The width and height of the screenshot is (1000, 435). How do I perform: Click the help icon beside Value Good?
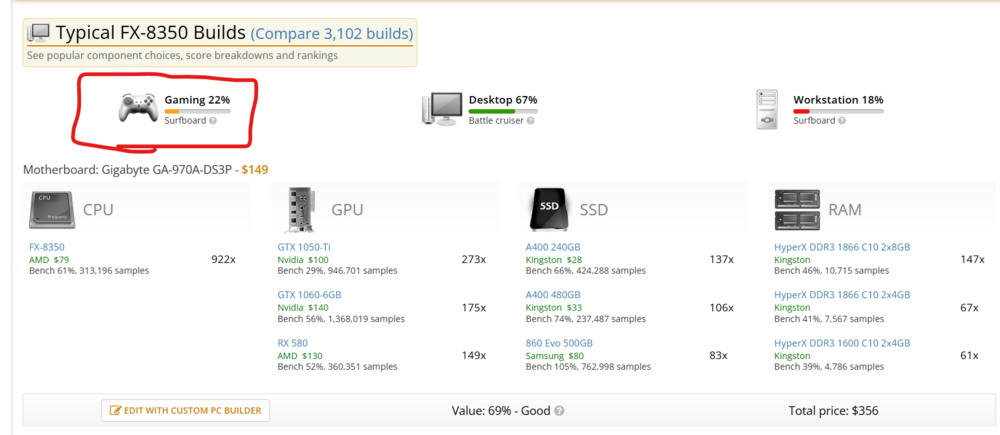[x=559, y=411]
